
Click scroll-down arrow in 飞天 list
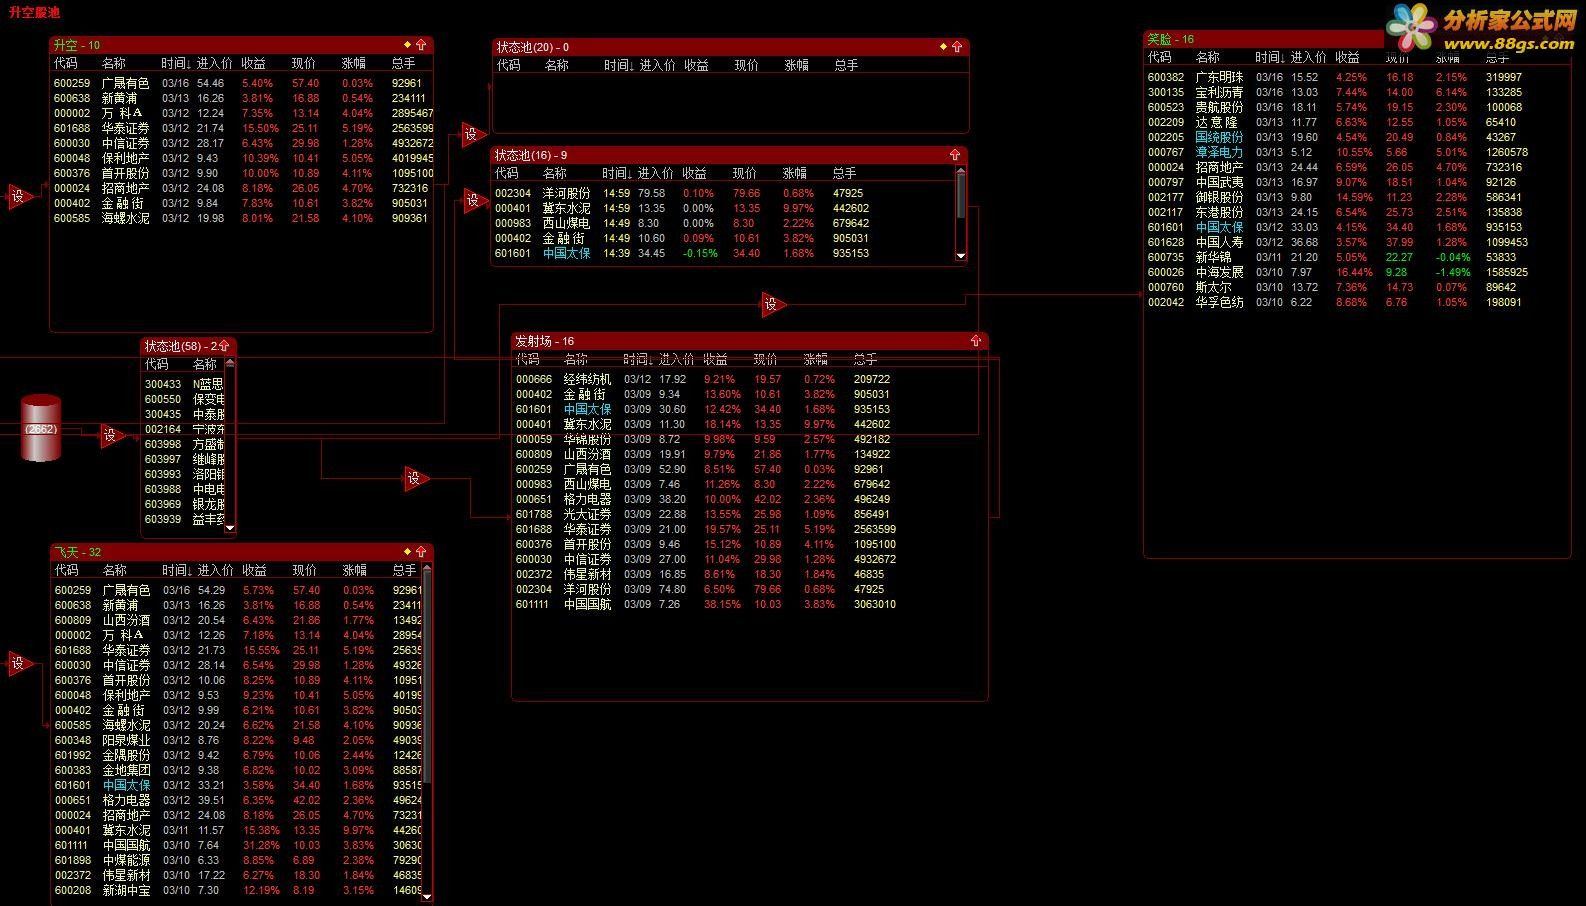click(427, 896)
